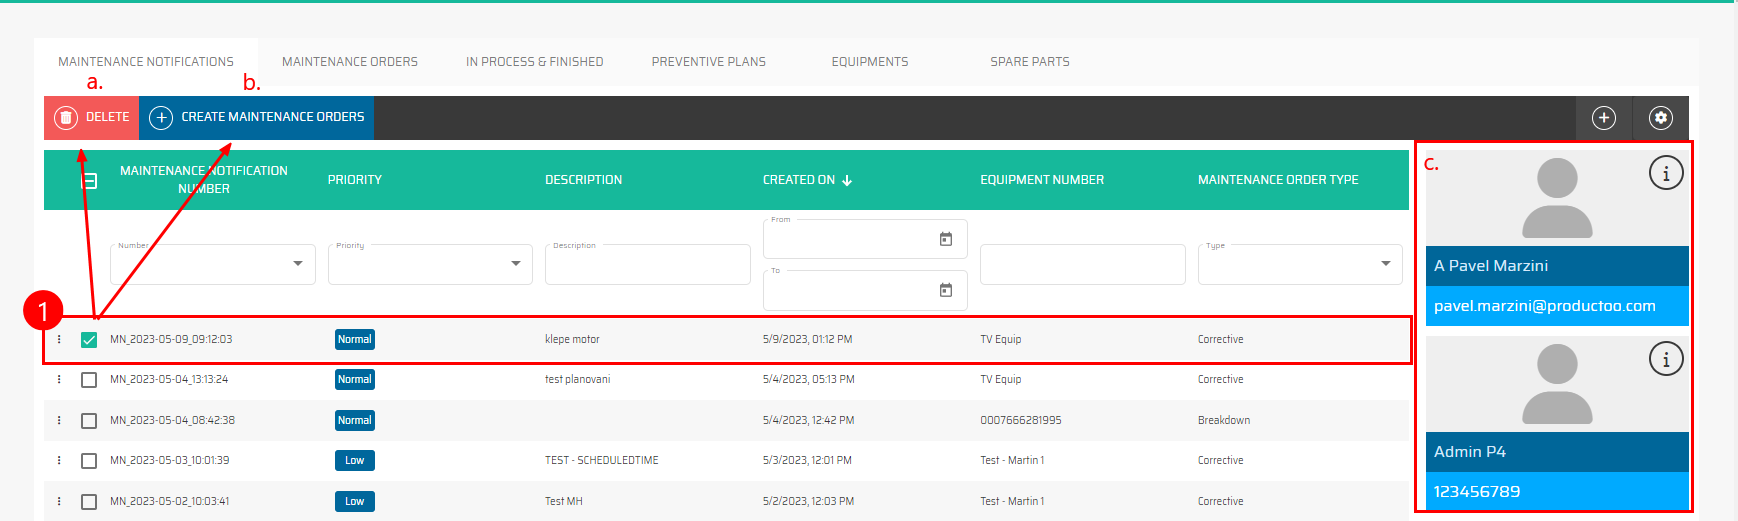Switch to Maintenance Orders tab
1738x521 pixels.
[x=350, y=62]
